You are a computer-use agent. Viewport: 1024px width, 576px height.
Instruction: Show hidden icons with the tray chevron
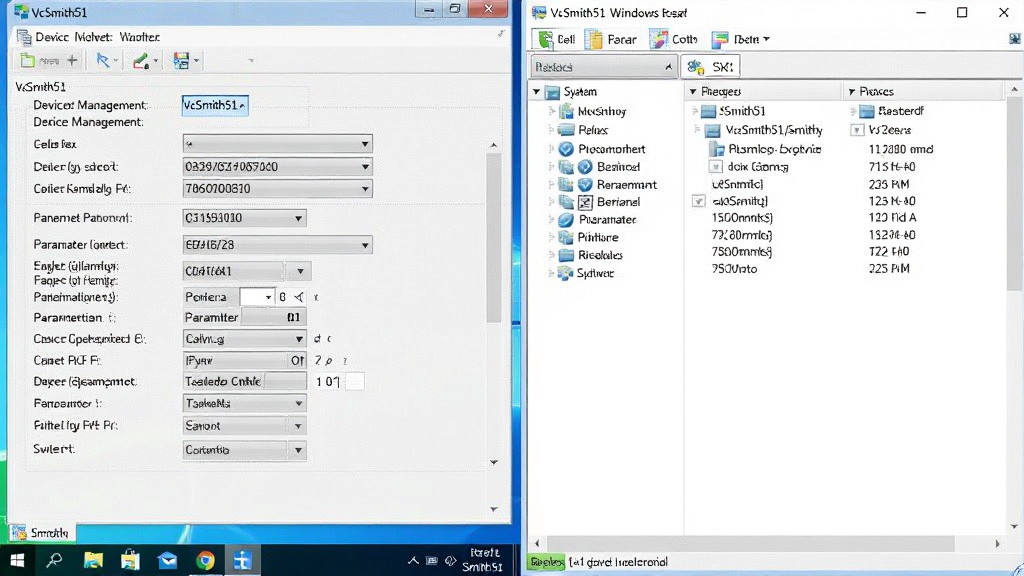413,560
